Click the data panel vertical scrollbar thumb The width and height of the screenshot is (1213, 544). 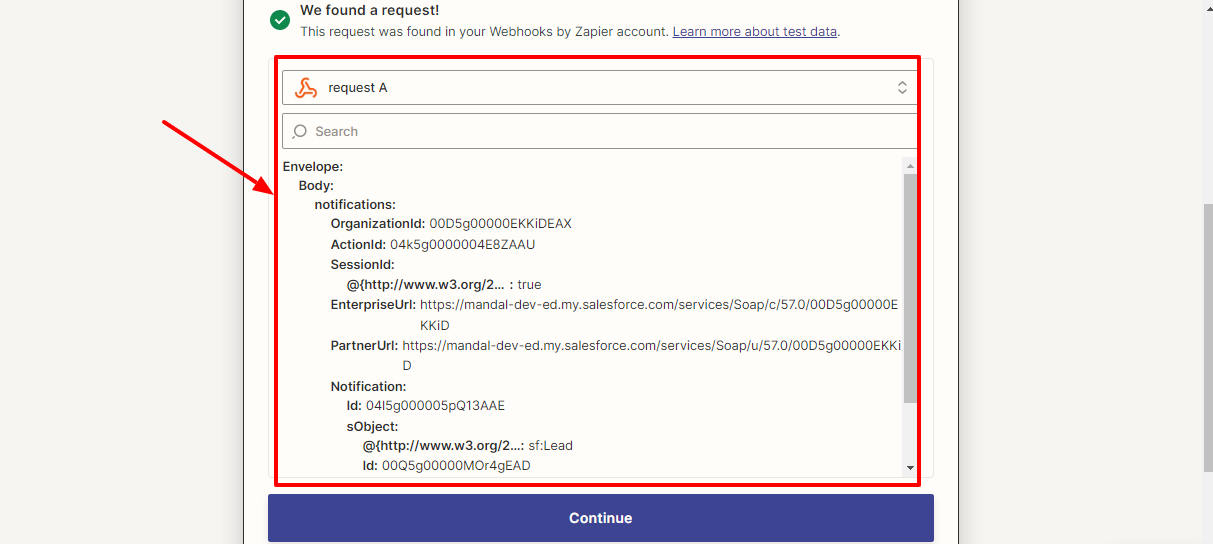point(909,288)
